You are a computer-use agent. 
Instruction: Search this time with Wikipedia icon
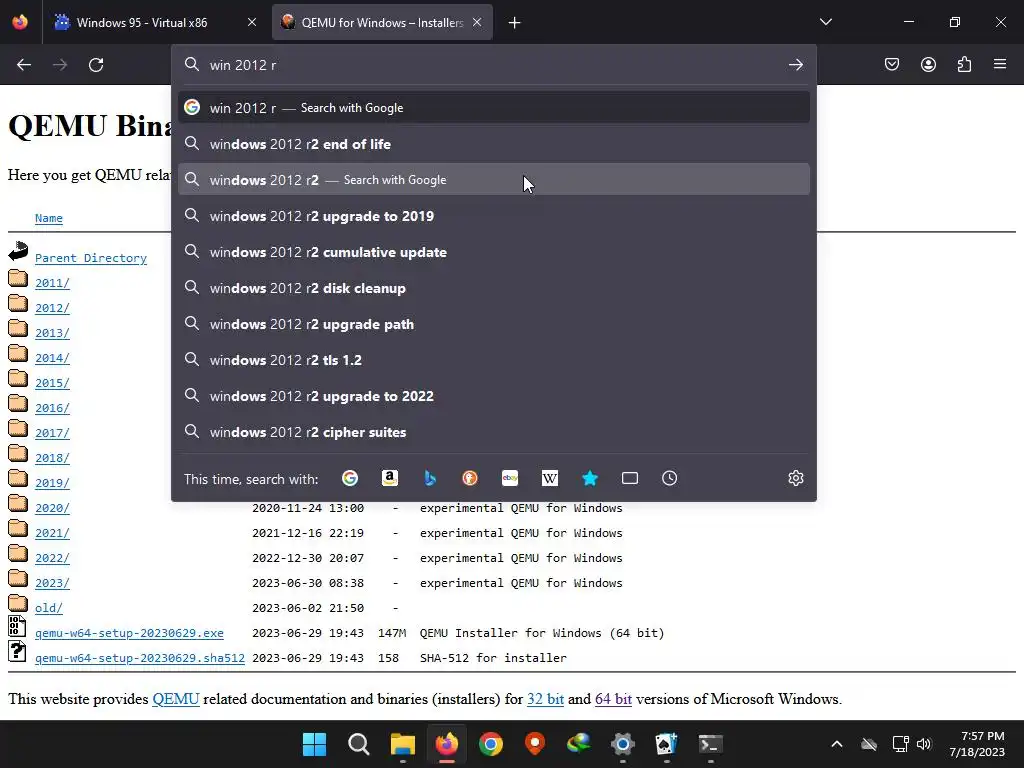tap(550, 479)
